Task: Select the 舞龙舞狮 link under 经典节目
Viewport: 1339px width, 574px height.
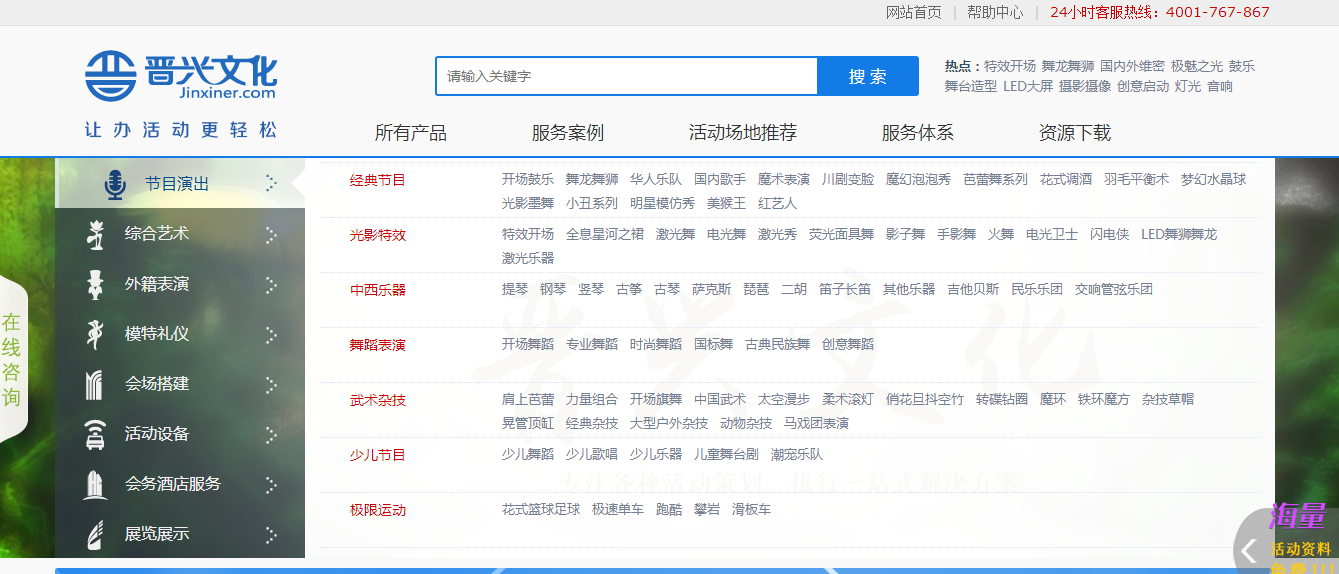Action: coord(591,180)
